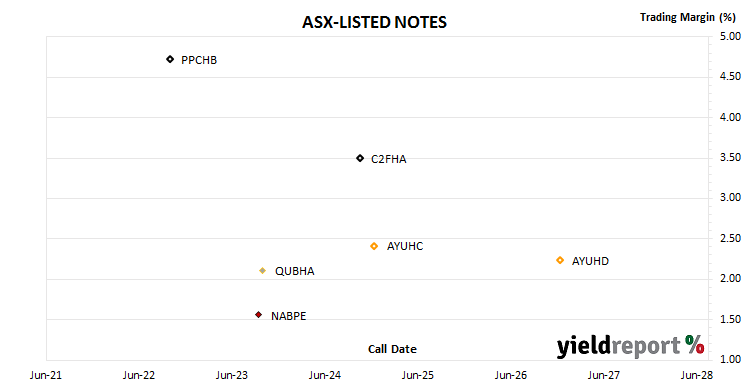Select the orange AYUHC diamond marker

(x=374, y=246)
